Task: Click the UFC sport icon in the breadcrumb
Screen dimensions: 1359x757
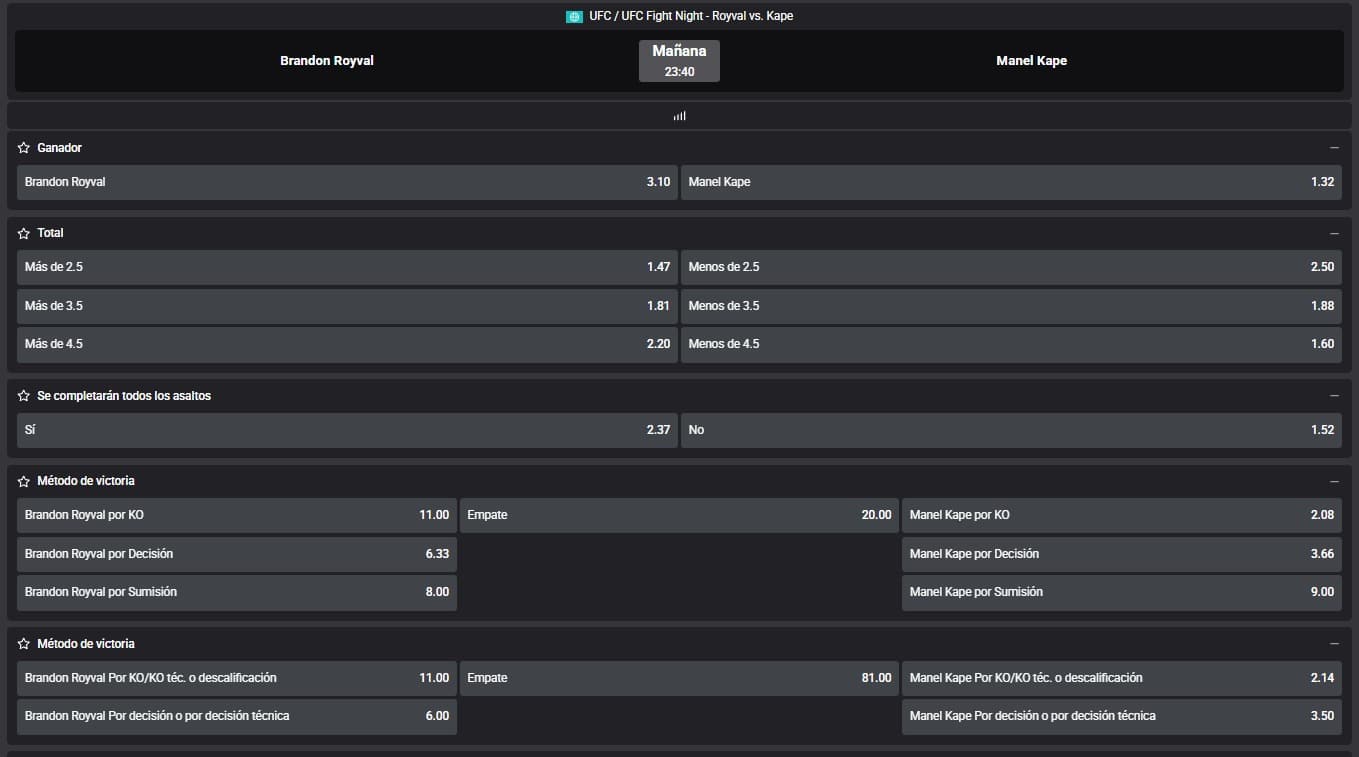Action: pyautogui.click(x=574, y=17)
